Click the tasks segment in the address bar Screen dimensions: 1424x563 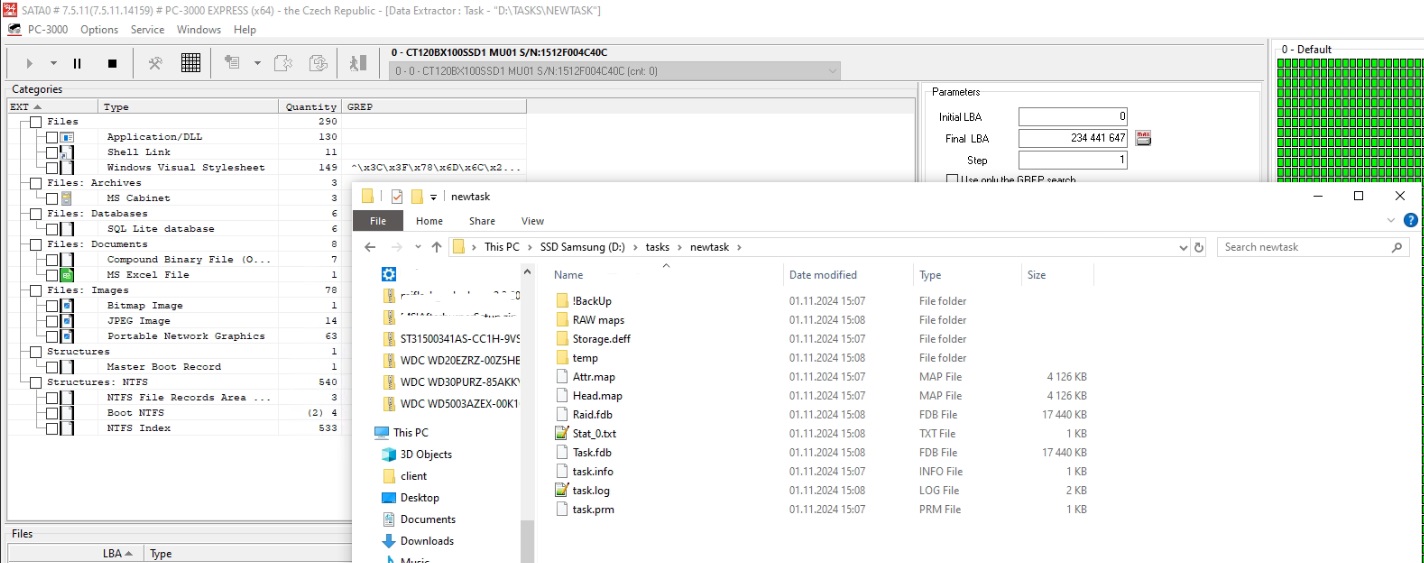coord(657,247)
